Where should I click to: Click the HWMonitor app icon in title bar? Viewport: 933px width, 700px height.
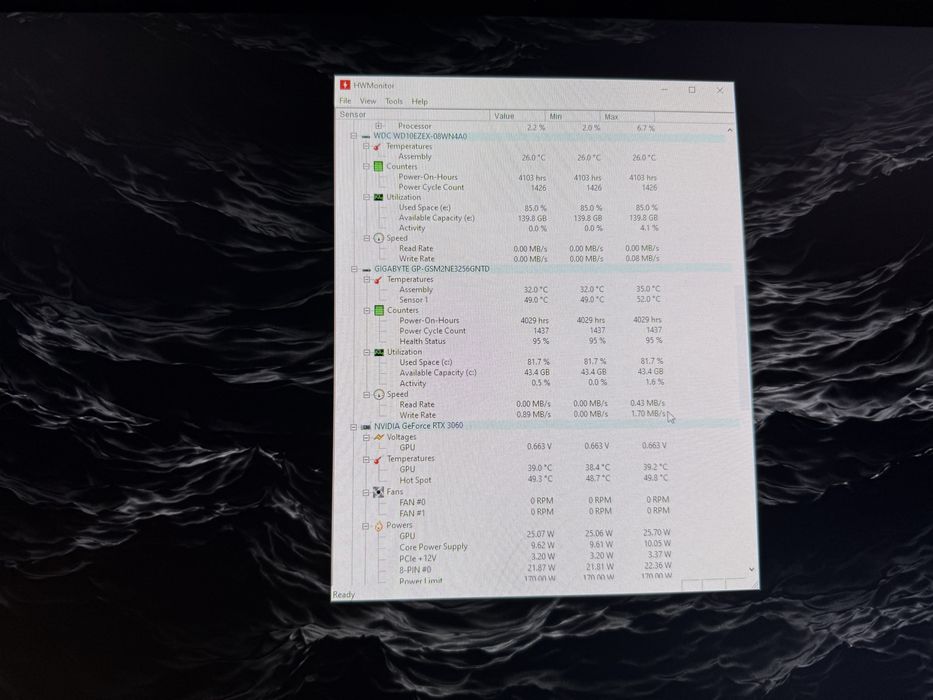(x=345, y=85)
